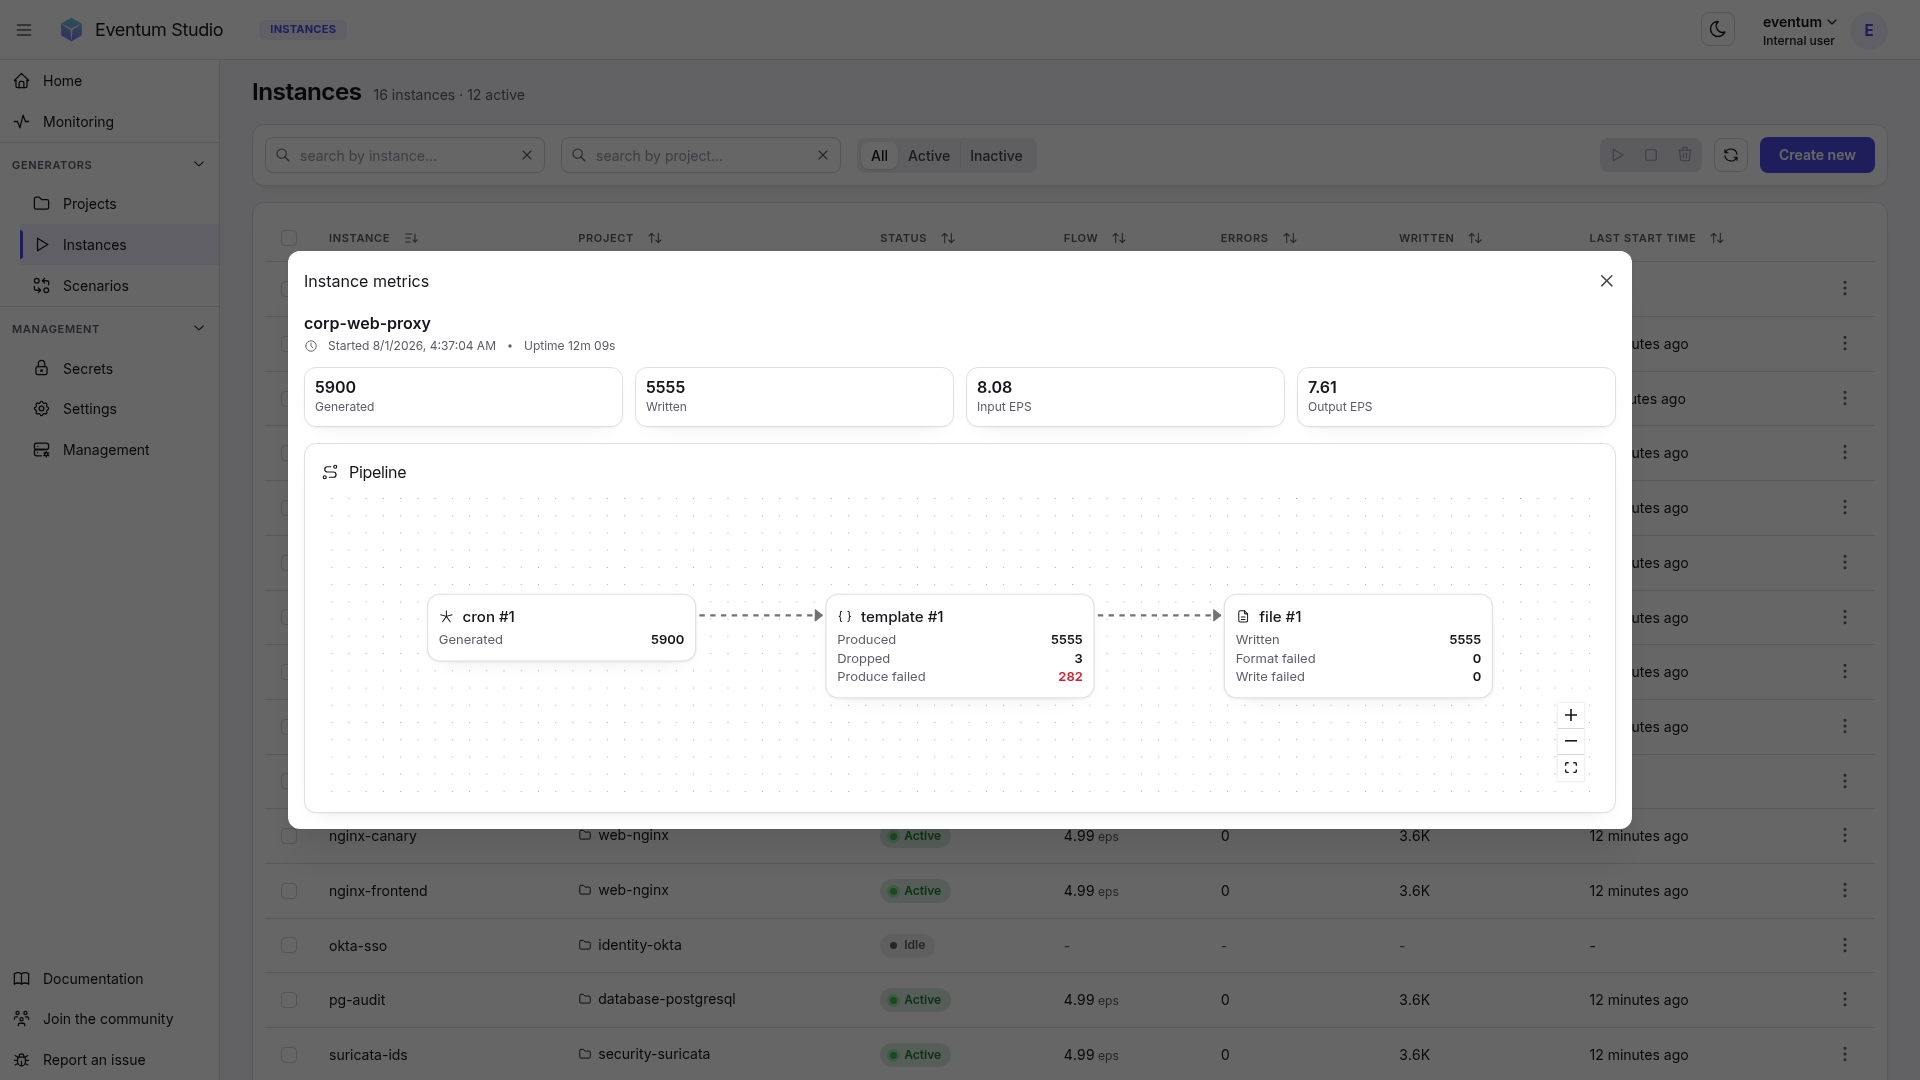The height and width of the screenshot is (1080, 1920).
Task: Open the hamburger menu in the header
Action: 24,30
